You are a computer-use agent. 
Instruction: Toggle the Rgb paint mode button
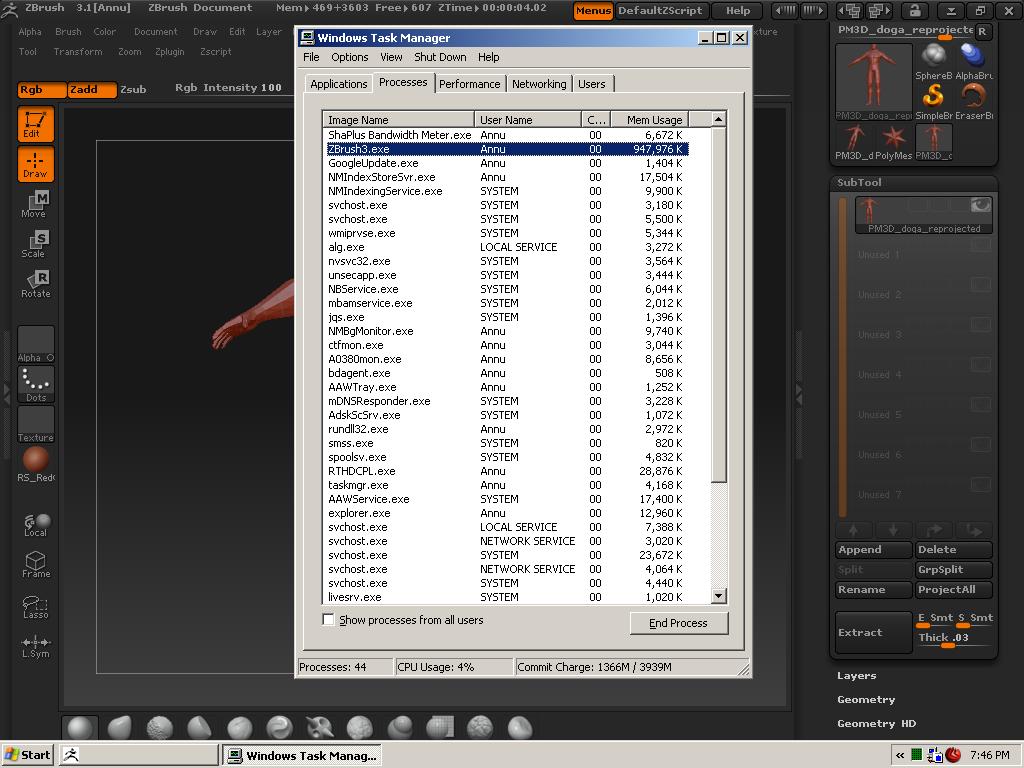42,89
